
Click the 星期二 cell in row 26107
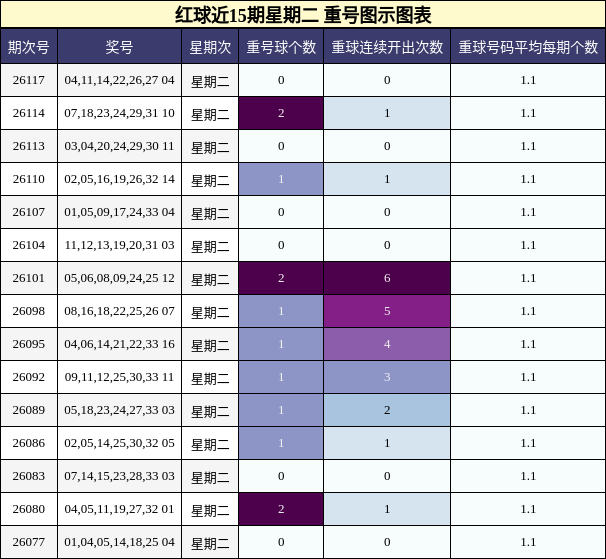click(x=210, y=212)
